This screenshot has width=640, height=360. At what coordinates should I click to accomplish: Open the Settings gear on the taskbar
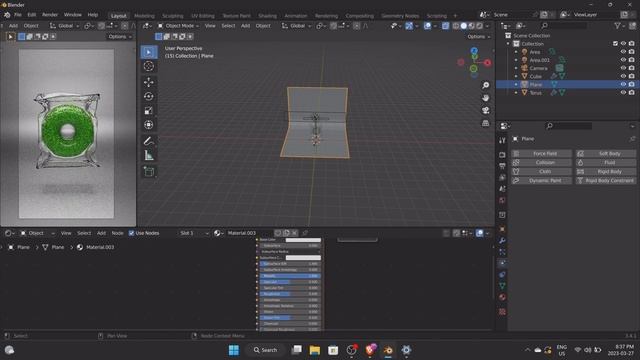point(406,350)
